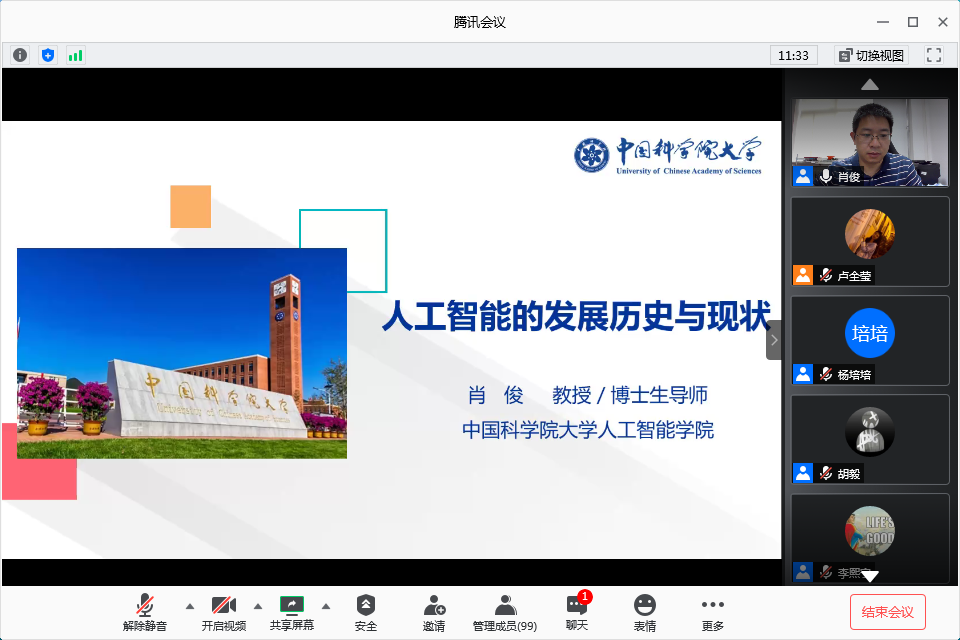Click the 腾讯会议 window title
Screen dimensions: 960x640
pos(479,22)
